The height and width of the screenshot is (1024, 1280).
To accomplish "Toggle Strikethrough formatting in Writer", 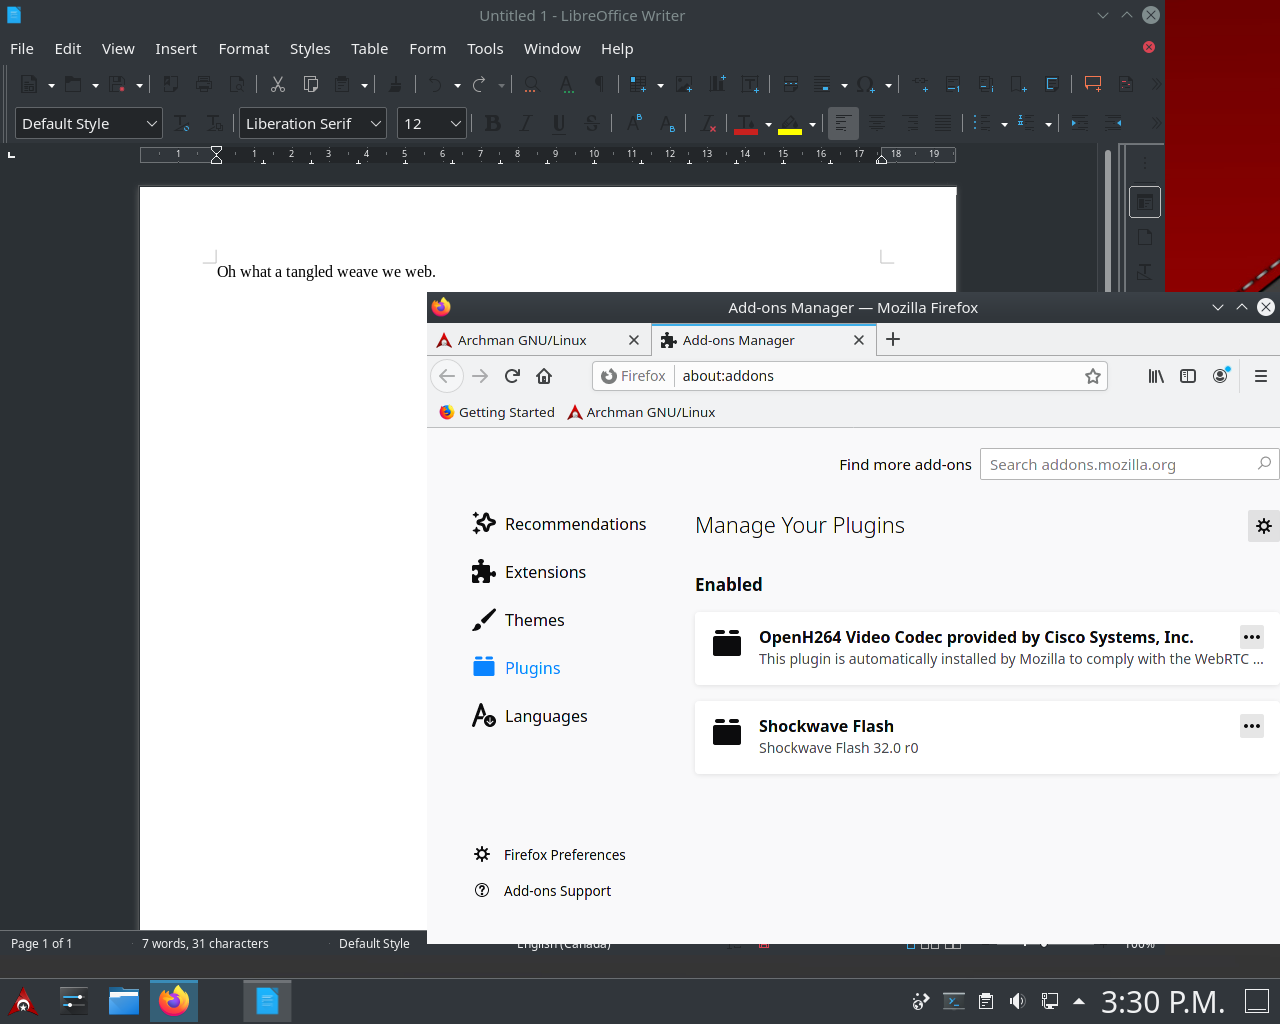I will click(x=592, y=124).
